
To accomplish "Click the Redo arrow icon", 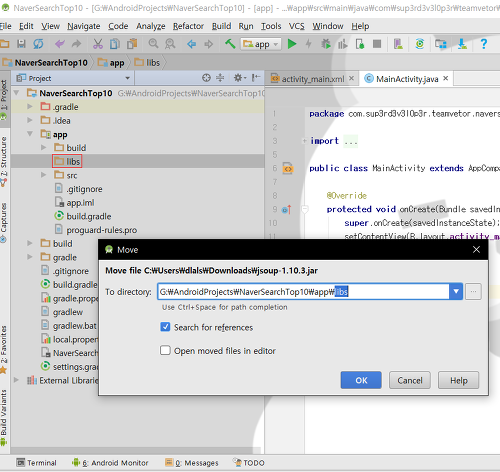I will [x=77, y=44].
